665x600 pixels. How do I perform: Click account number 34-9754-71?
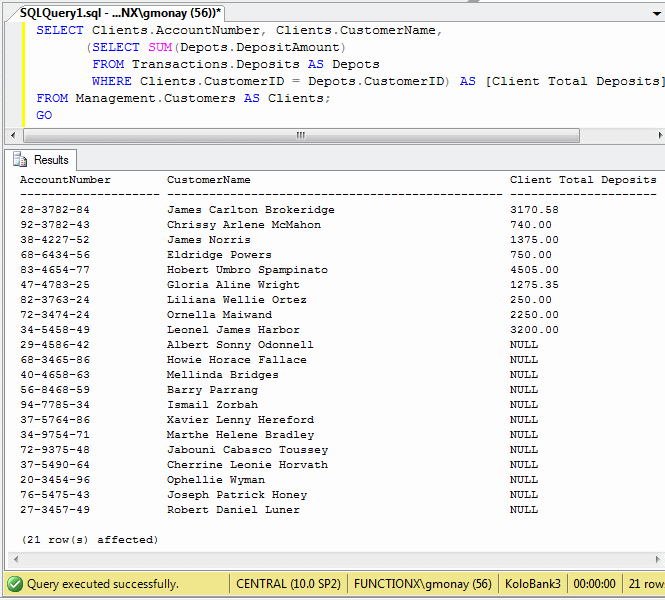[x=55, y=435]
